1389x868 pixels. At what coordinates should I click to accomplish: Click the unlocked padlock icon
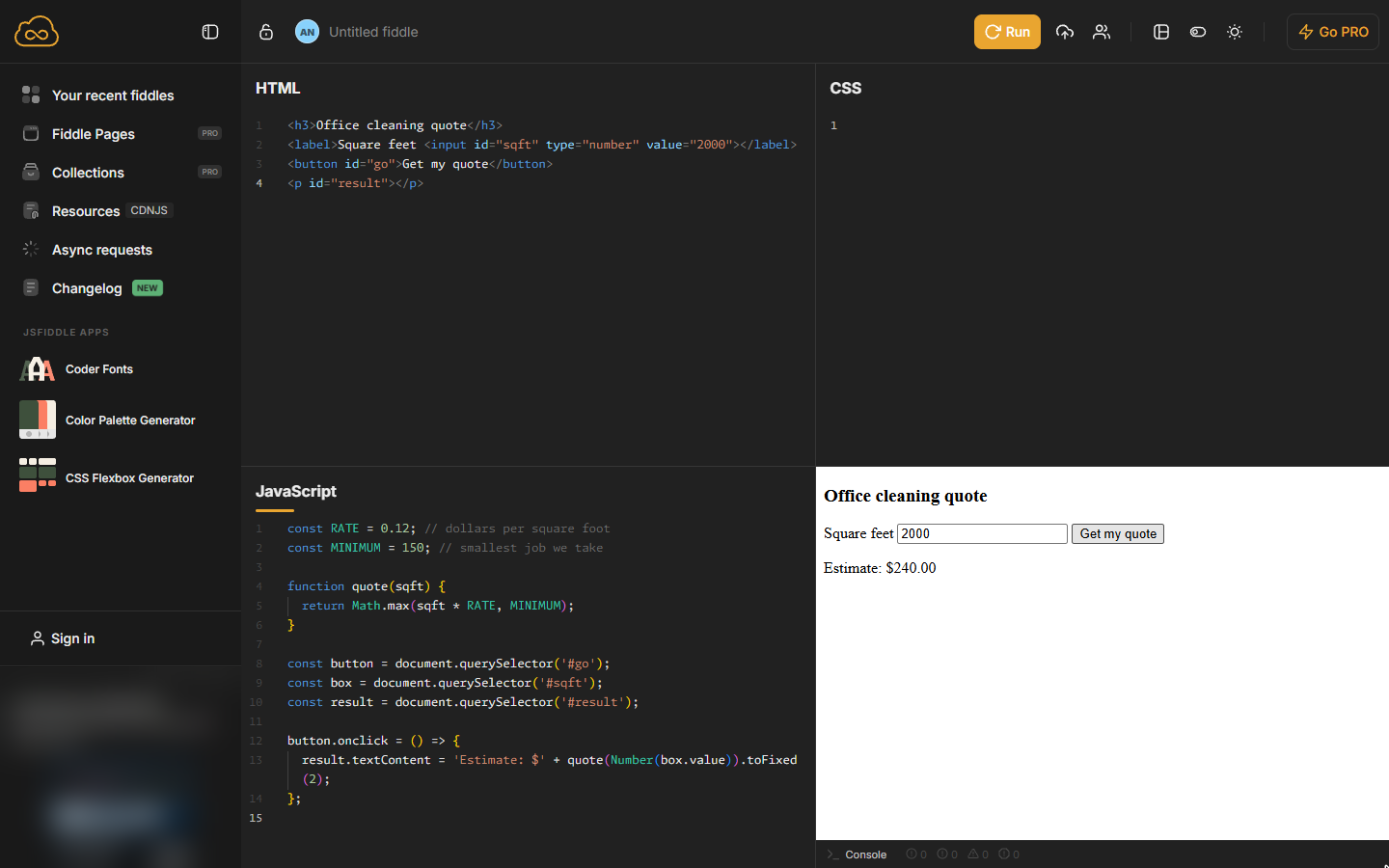point(266,32)
